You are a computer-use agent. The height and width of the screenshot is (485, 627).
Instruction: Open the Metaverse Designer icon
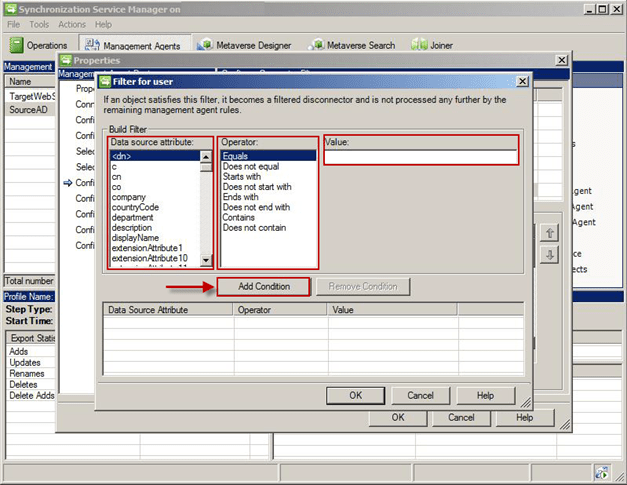pos(205,45)
